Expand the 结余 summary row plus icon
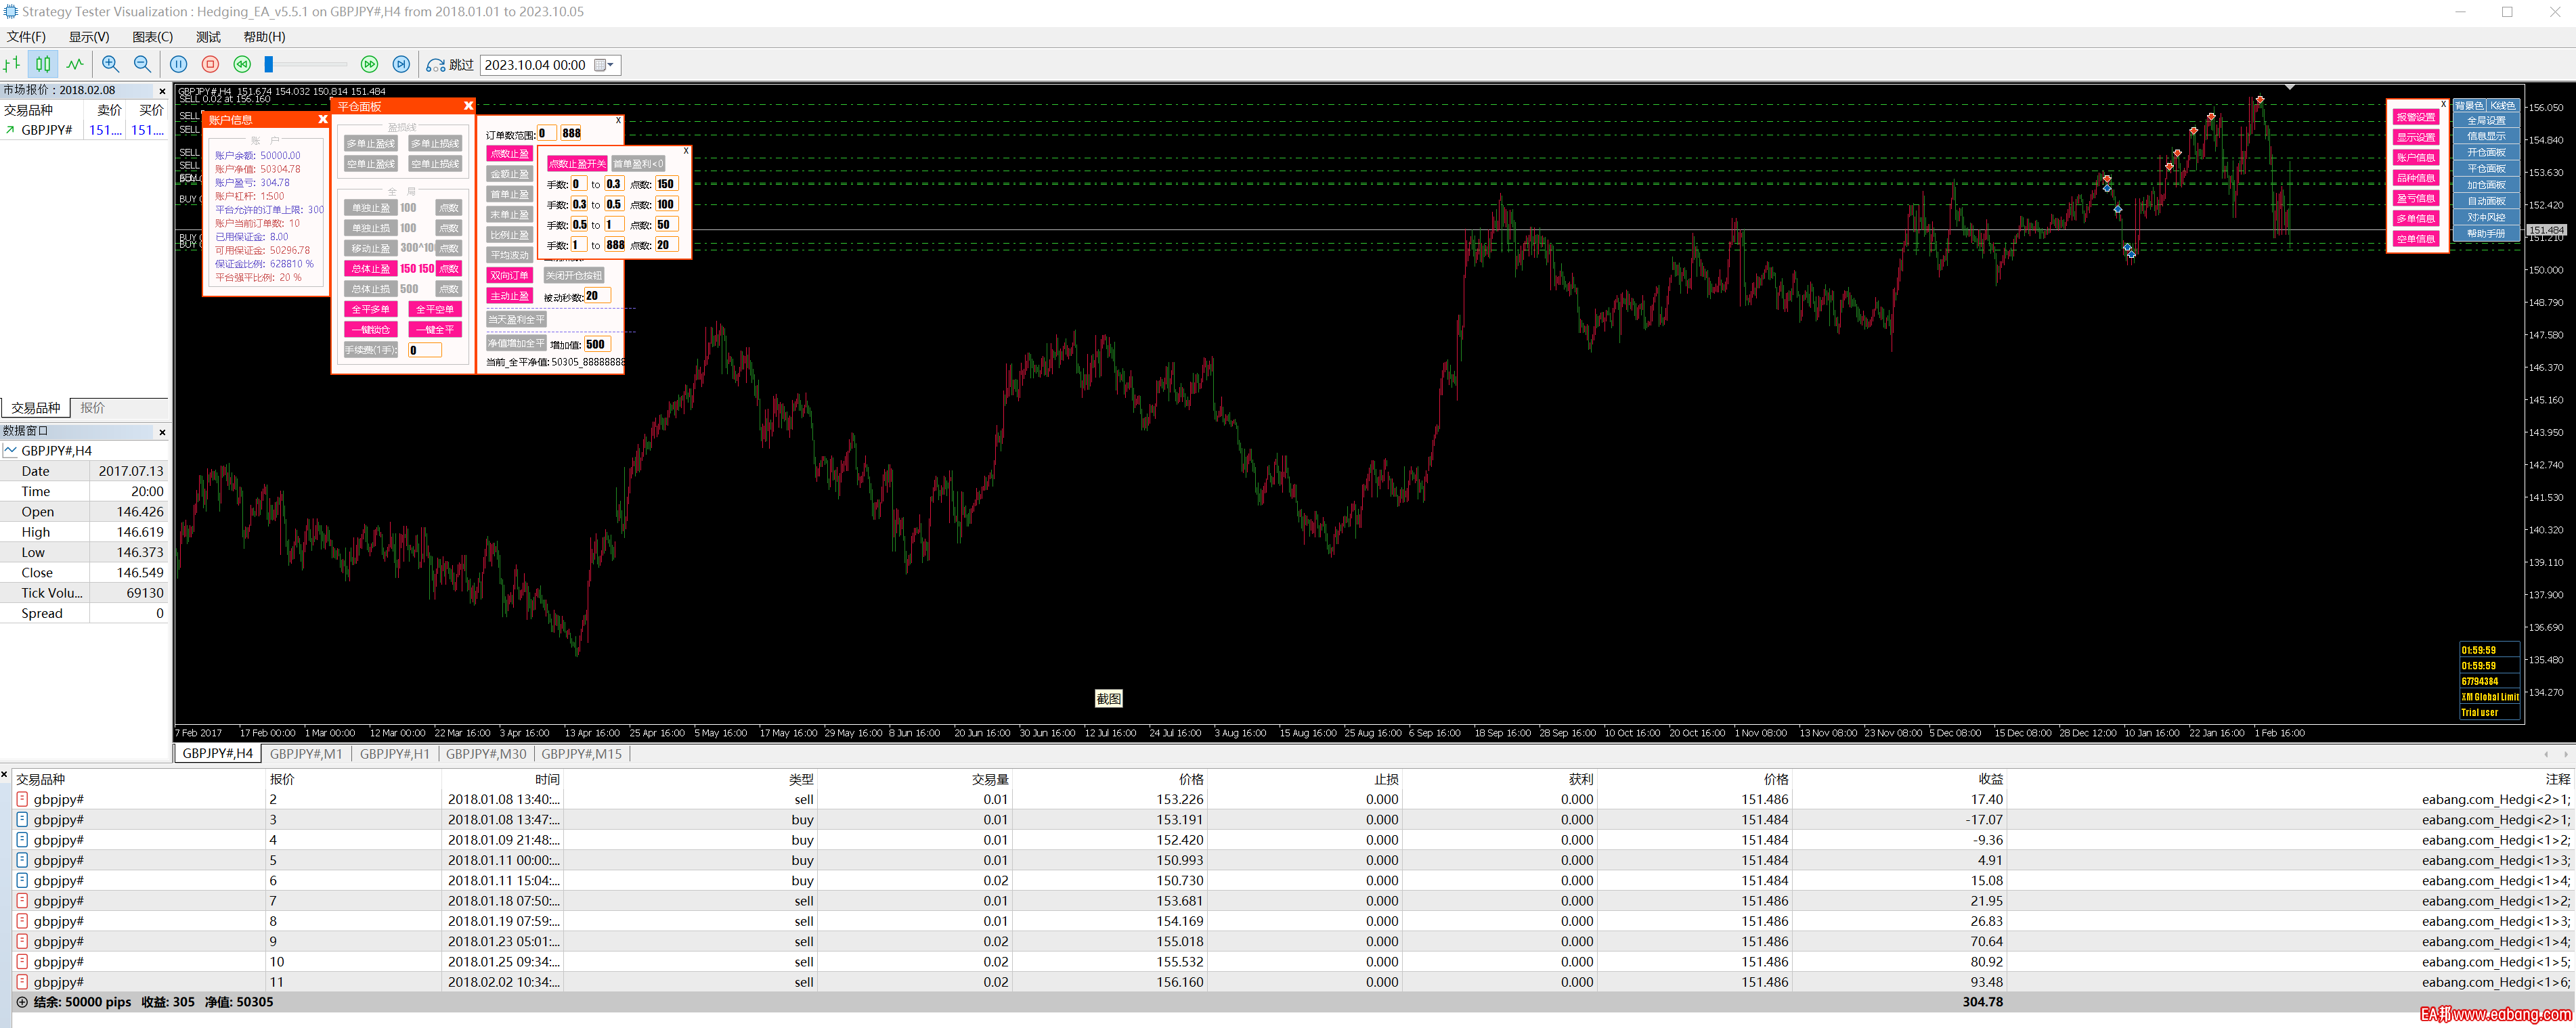This screenshot has height=1028, width=2576. 22,1002
